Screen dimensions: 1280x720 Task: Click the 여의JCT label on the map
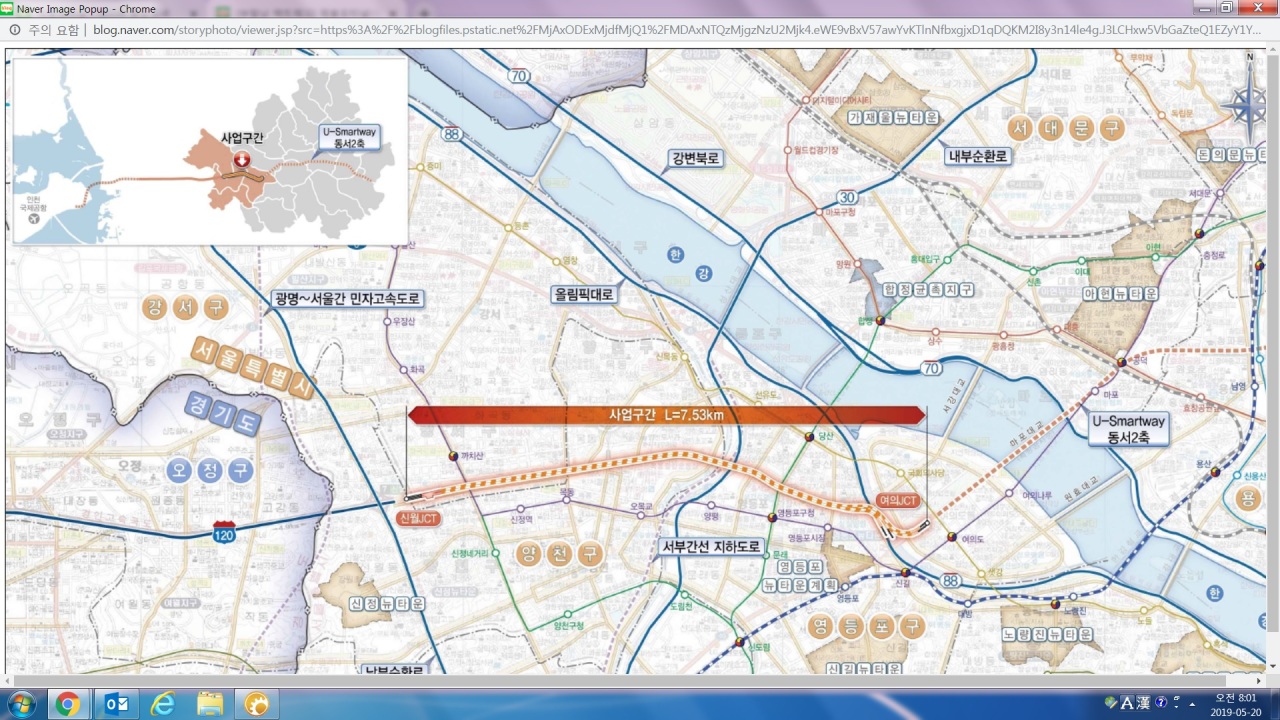click(897, 500)
